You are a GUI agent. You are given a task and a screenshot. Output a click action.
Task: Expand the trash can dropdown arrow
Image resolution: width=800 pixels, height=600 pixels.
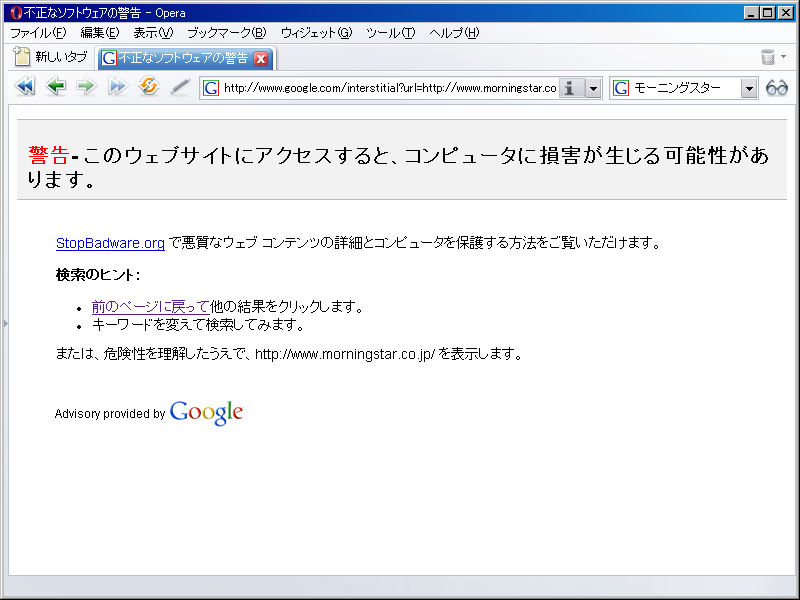784,57
